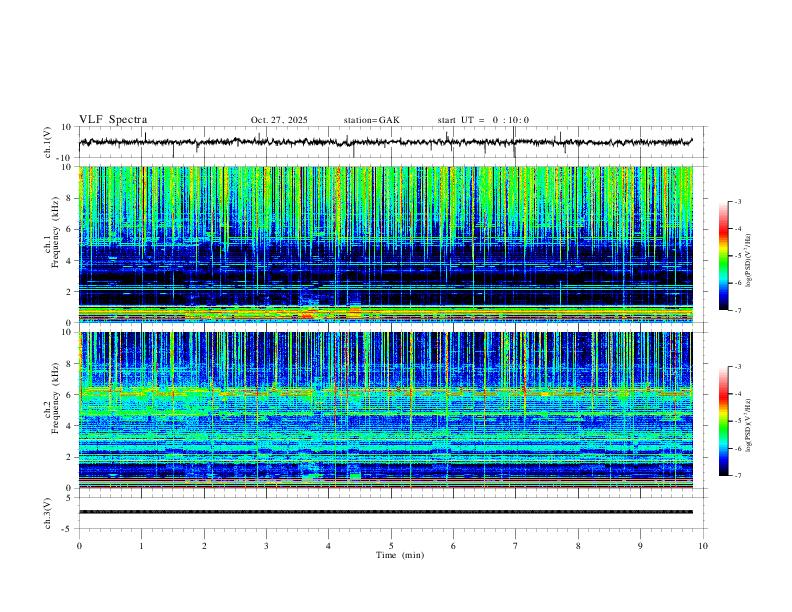Click the '10' tick on the time axis
Image resolution: width=792 pixels, height=612 pixels.
(703, 546)
